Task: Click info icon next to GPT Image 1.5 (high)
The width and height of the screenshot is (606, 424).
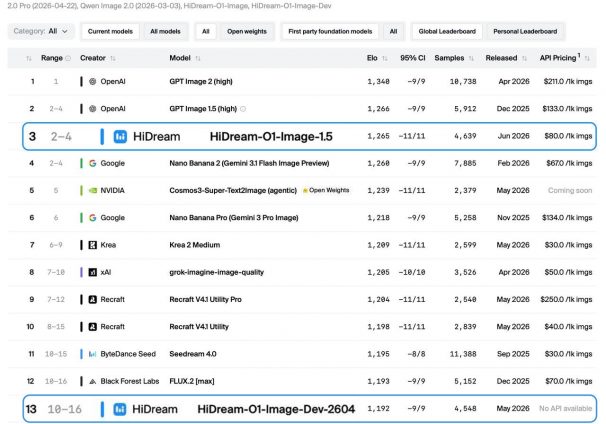Action: click(243, 109)
